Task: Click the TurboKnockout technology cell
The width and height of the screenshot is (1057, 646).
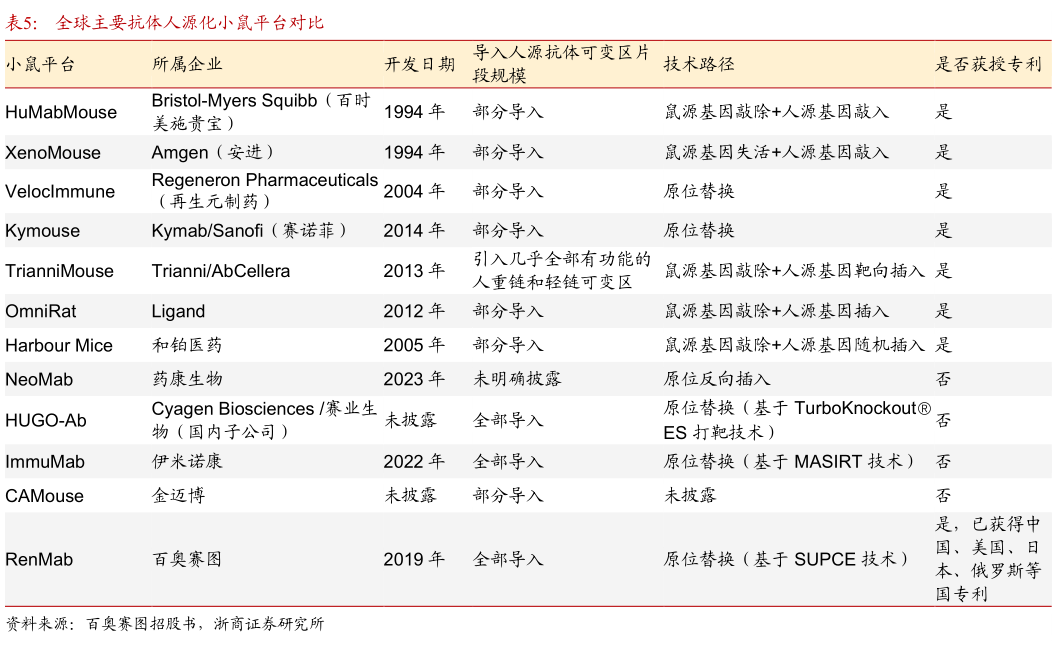Action: point(797,420)
